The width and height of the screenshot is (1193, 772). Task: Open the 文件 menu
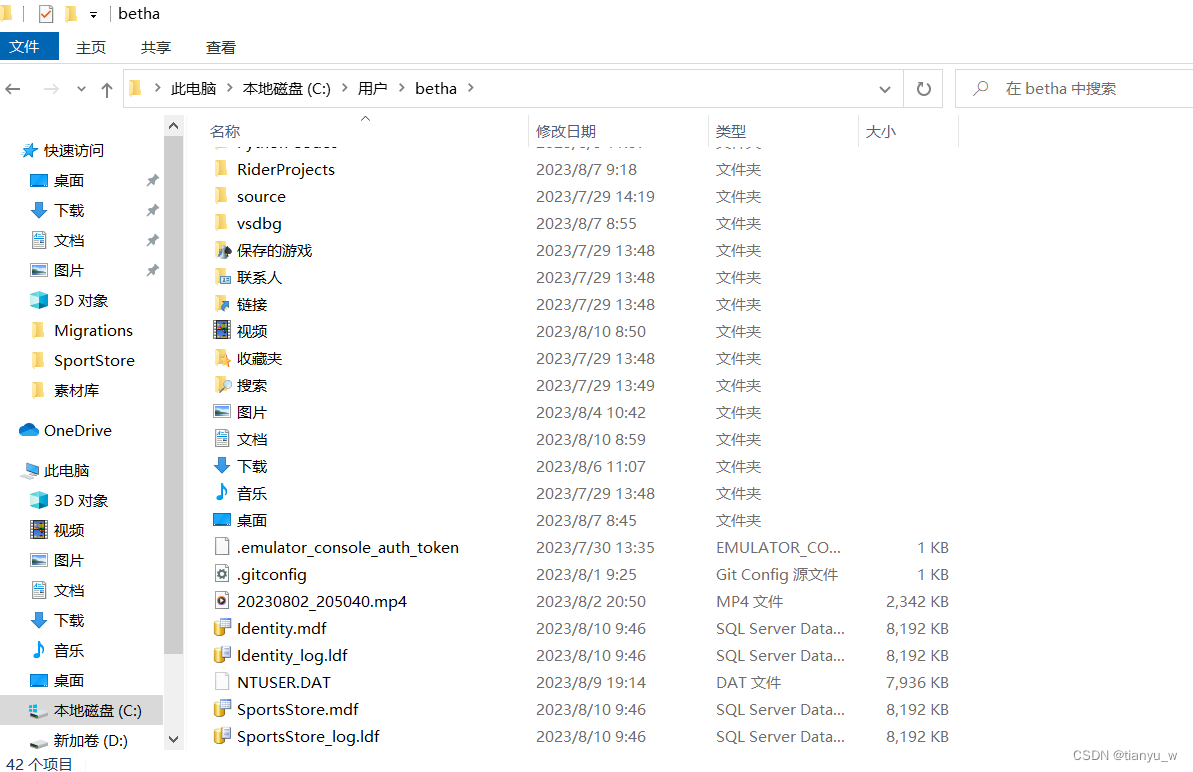[x=29, y=47]
